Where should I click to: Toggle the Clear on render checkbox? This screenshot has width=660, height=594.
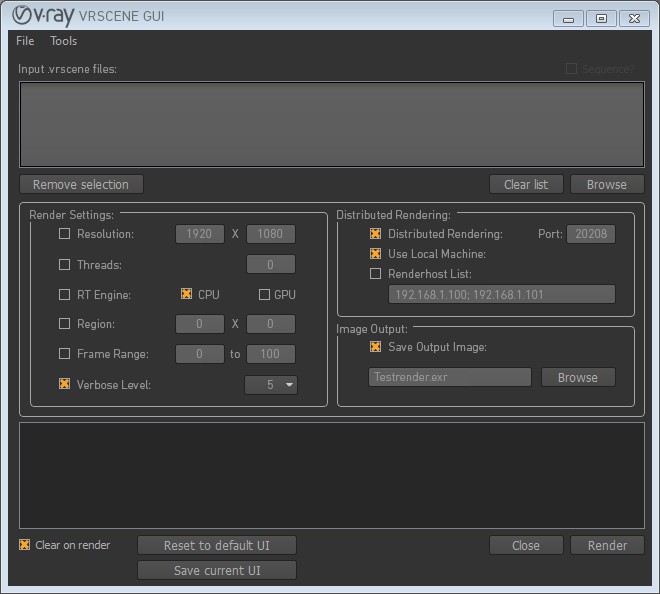point(24,545)
